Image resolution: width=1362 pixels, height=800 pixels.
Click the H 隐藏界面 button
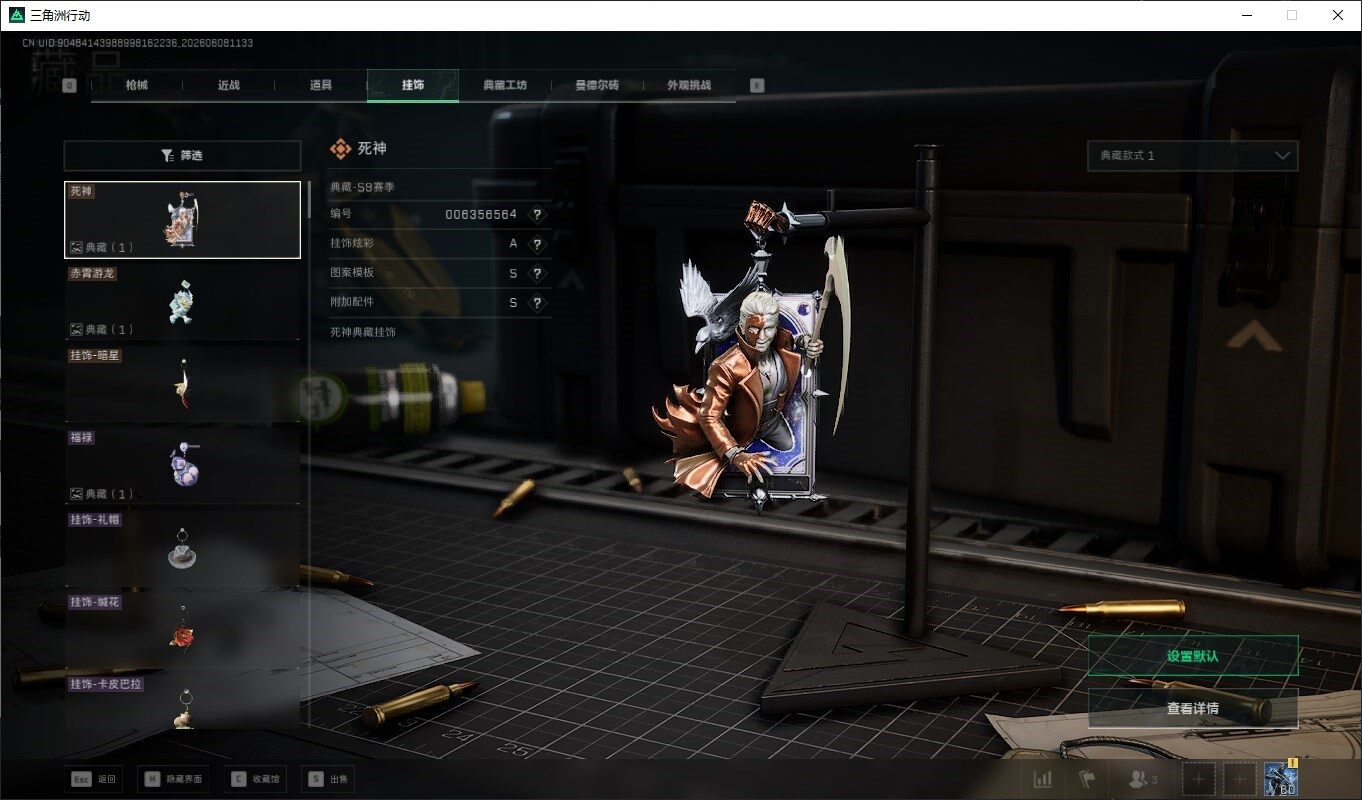click(x=174, y=779)
